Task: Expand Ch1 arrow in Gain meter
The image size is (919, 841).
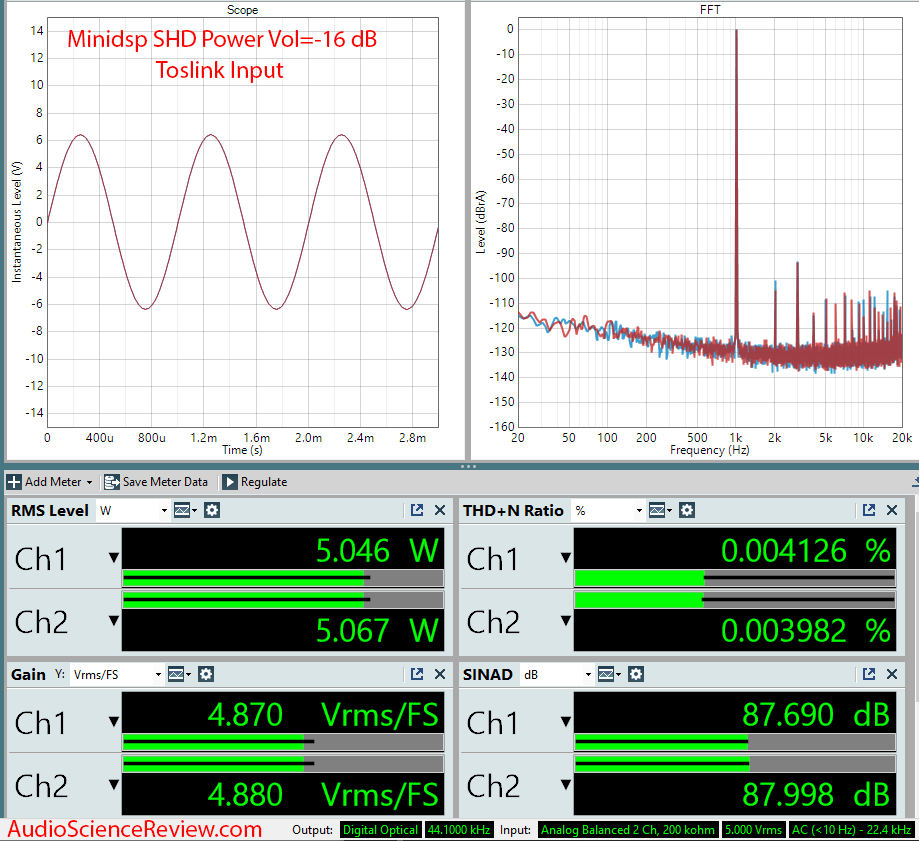Action: tap(114, 722)
